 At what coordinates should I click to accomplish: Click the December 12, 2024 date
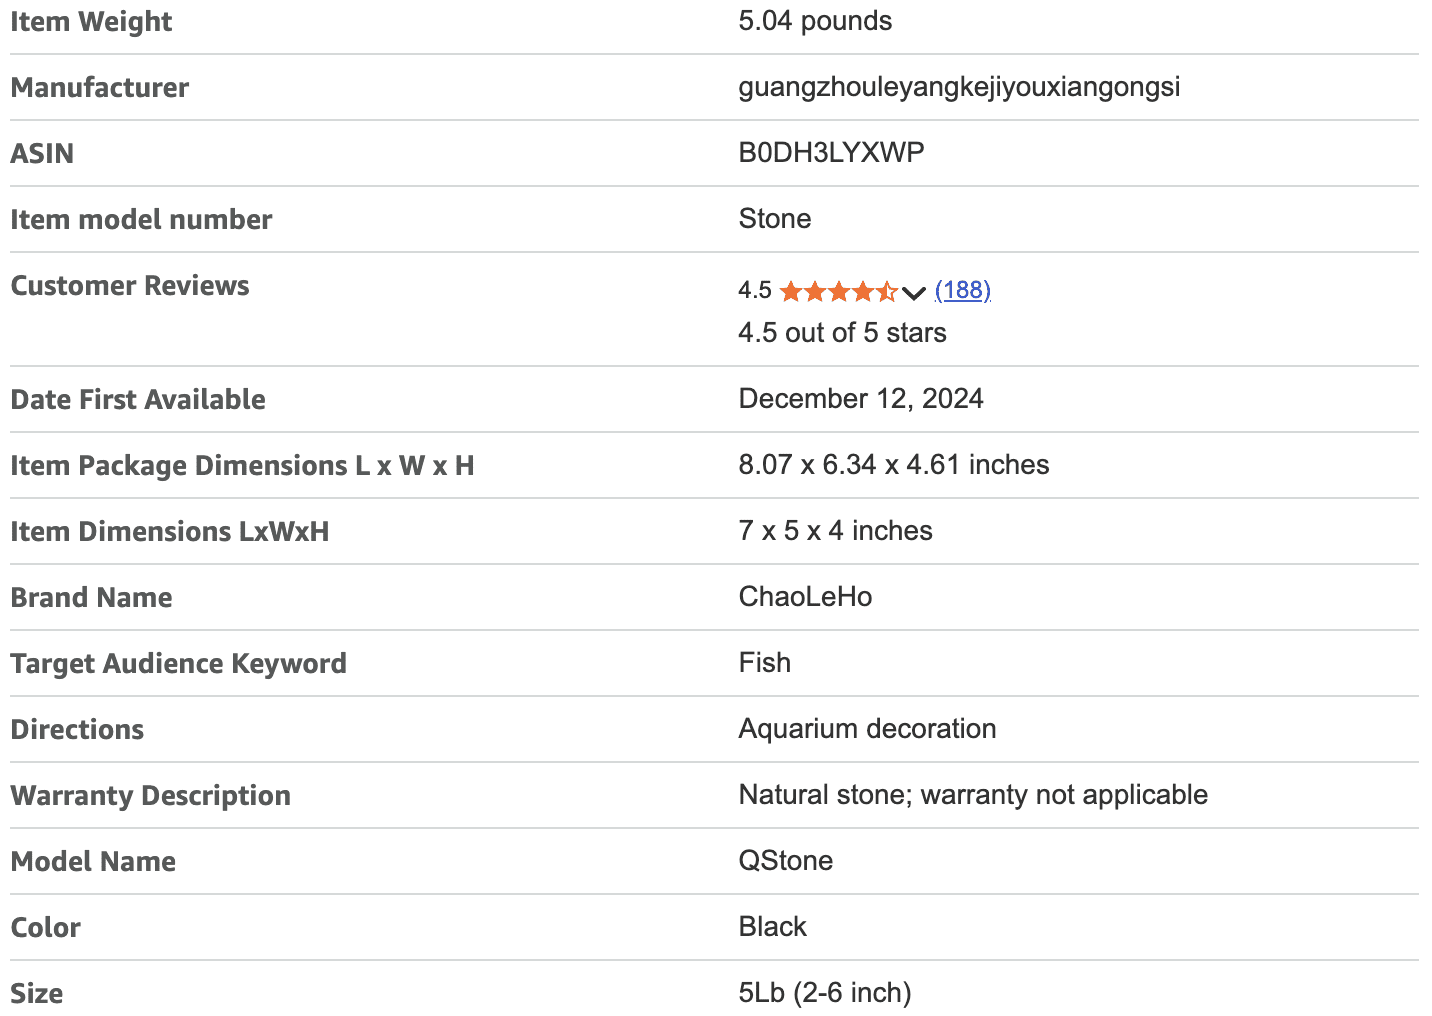(861, 399)
